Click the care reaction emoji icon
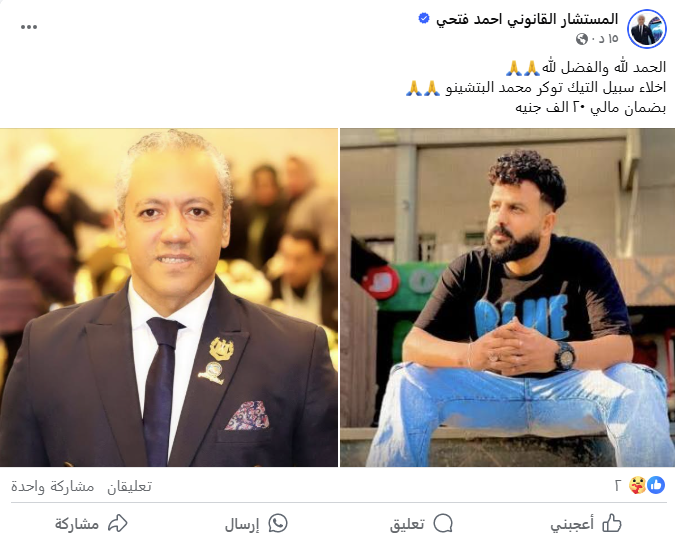 [637, 485]
